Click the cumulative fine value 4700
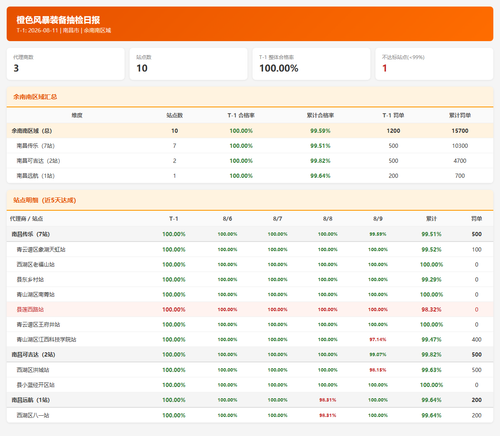The image size is (500, 436). [x=460, y=161]
